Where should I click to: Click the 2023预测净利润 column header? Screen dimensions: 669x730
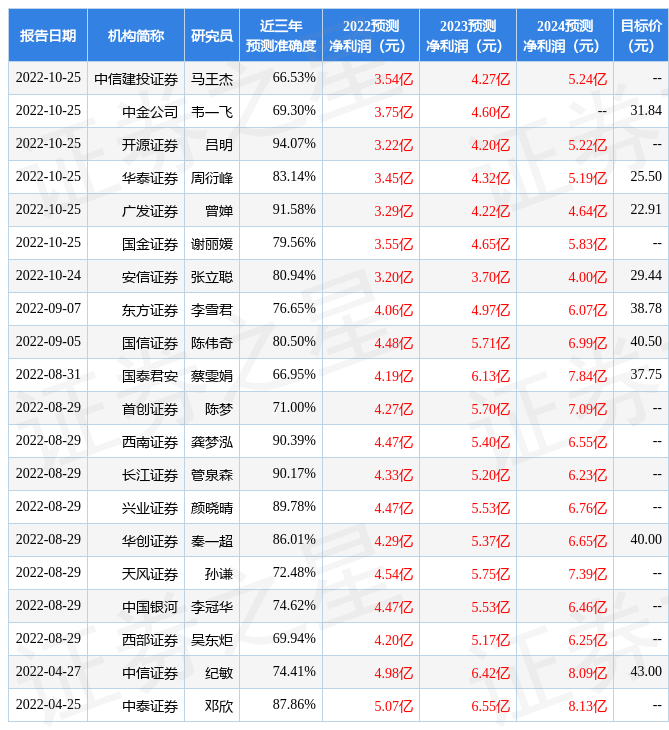468,35
